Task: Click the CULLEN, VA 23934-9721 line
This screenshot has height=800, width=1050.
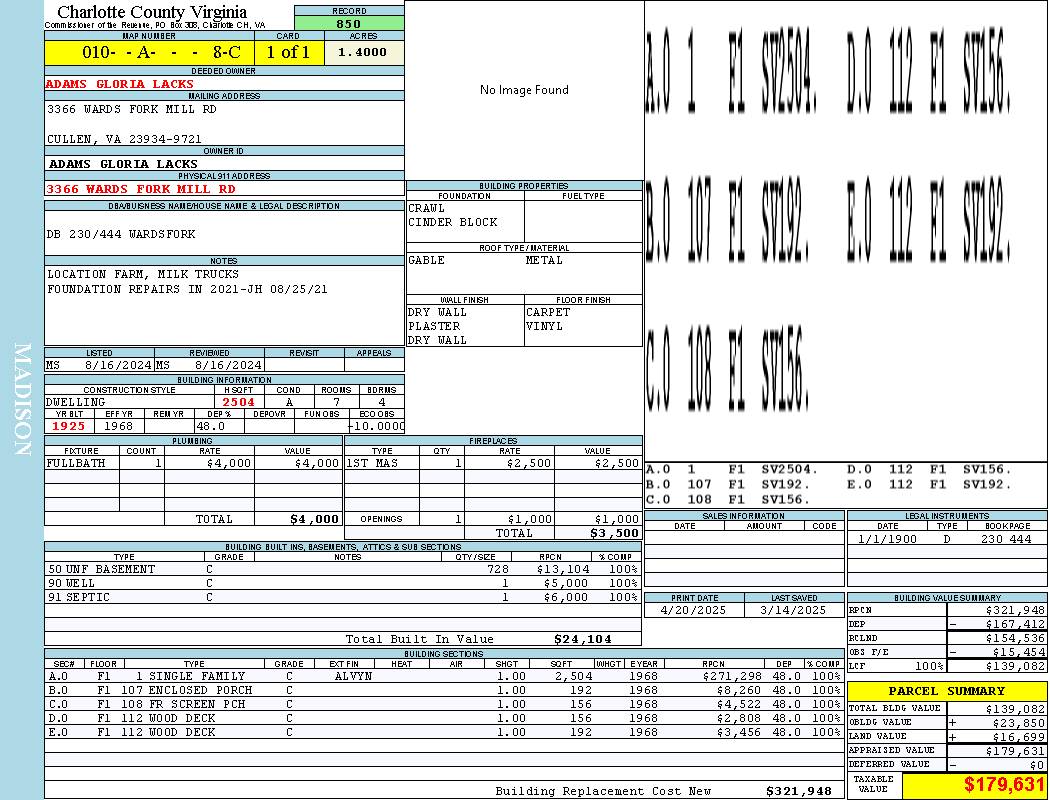Action: pos(124,139)
